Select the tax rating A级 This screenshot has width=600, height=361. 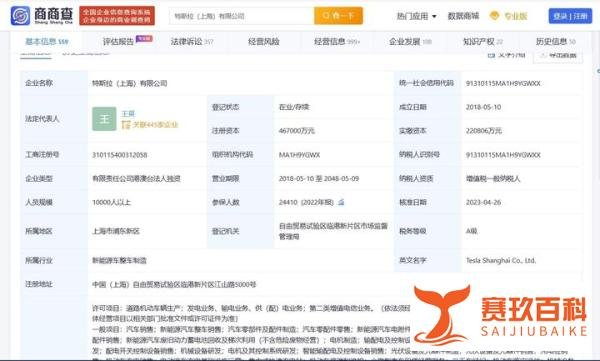coord(471,231)
